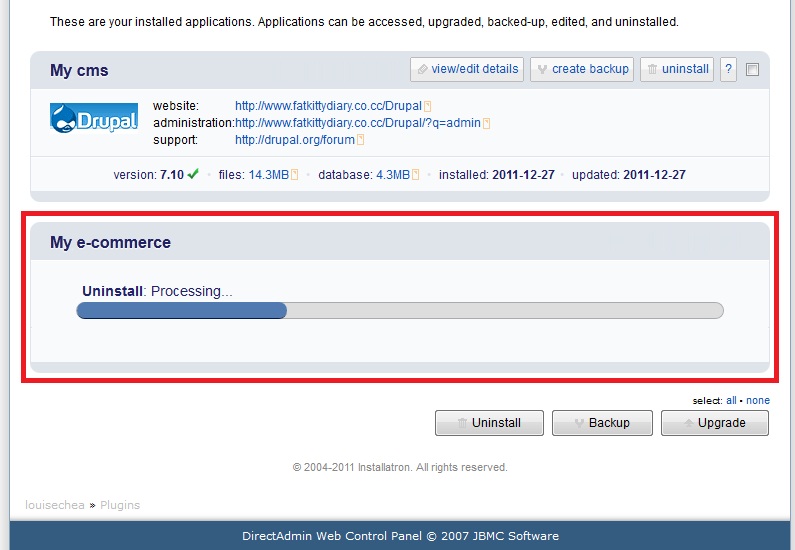The height and width of the screenshot is (550, 795).
Task: Click the external icon after website URL
Action: click(427, 106)
